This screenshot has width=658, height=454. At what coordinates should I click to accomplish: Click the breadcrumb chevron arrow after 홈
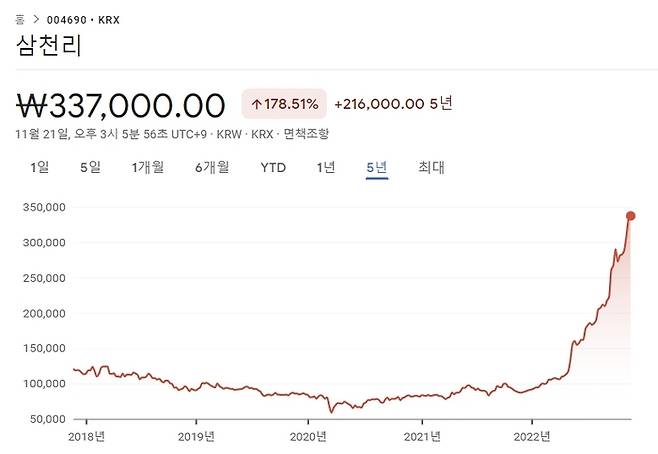click(37, 19)
